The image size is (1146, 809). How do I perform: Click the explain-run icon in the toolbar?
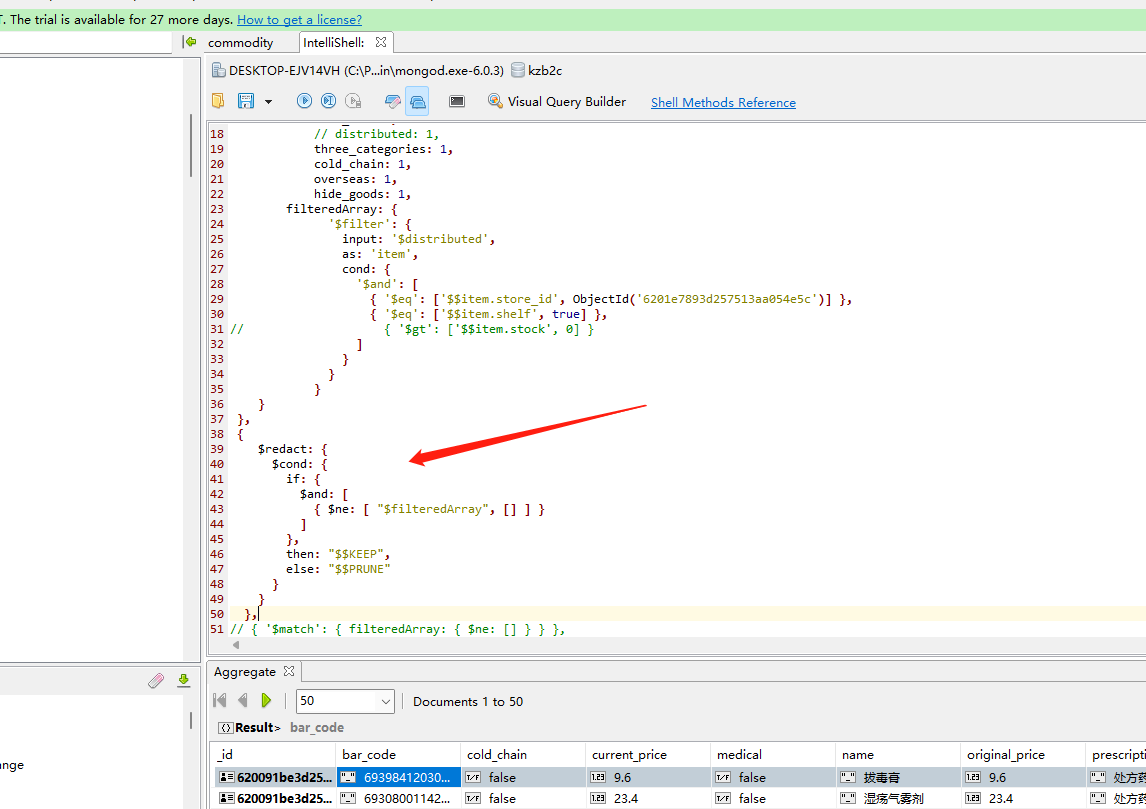[353, 101]
